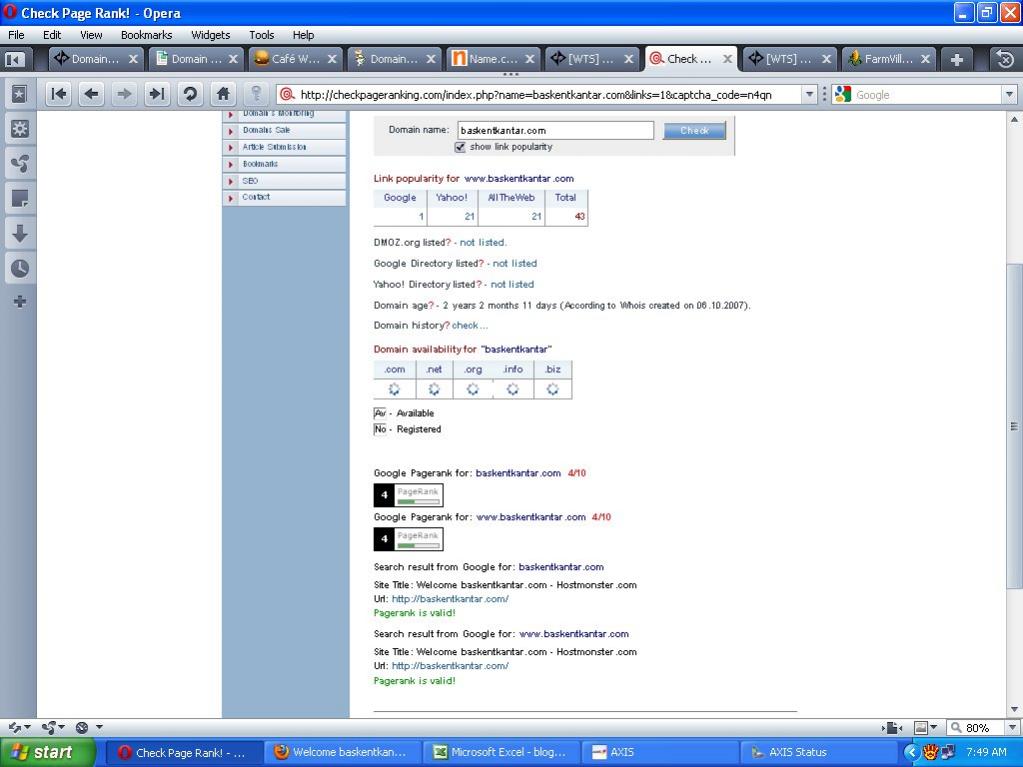Click the Opera Turbo status bar icon
Screen dimensions: 1023x767
(82, 727)
